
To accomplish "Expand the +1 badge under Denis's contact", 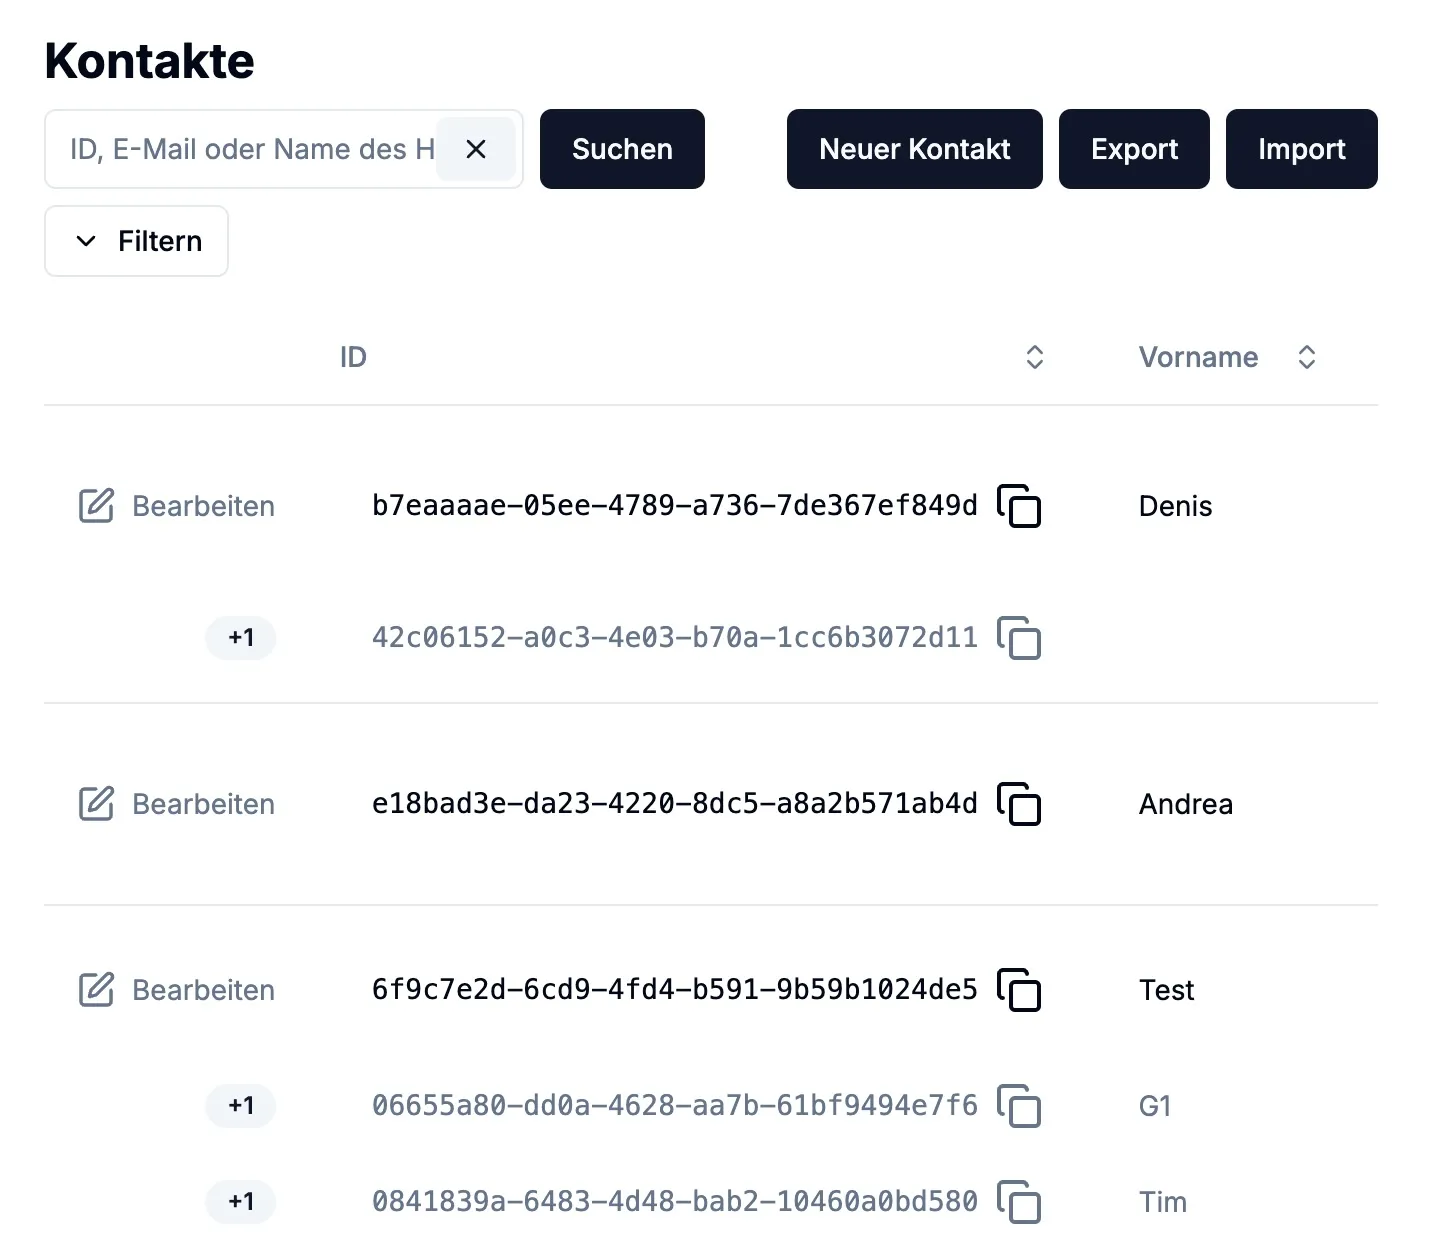I will click(x=240, y=638).
